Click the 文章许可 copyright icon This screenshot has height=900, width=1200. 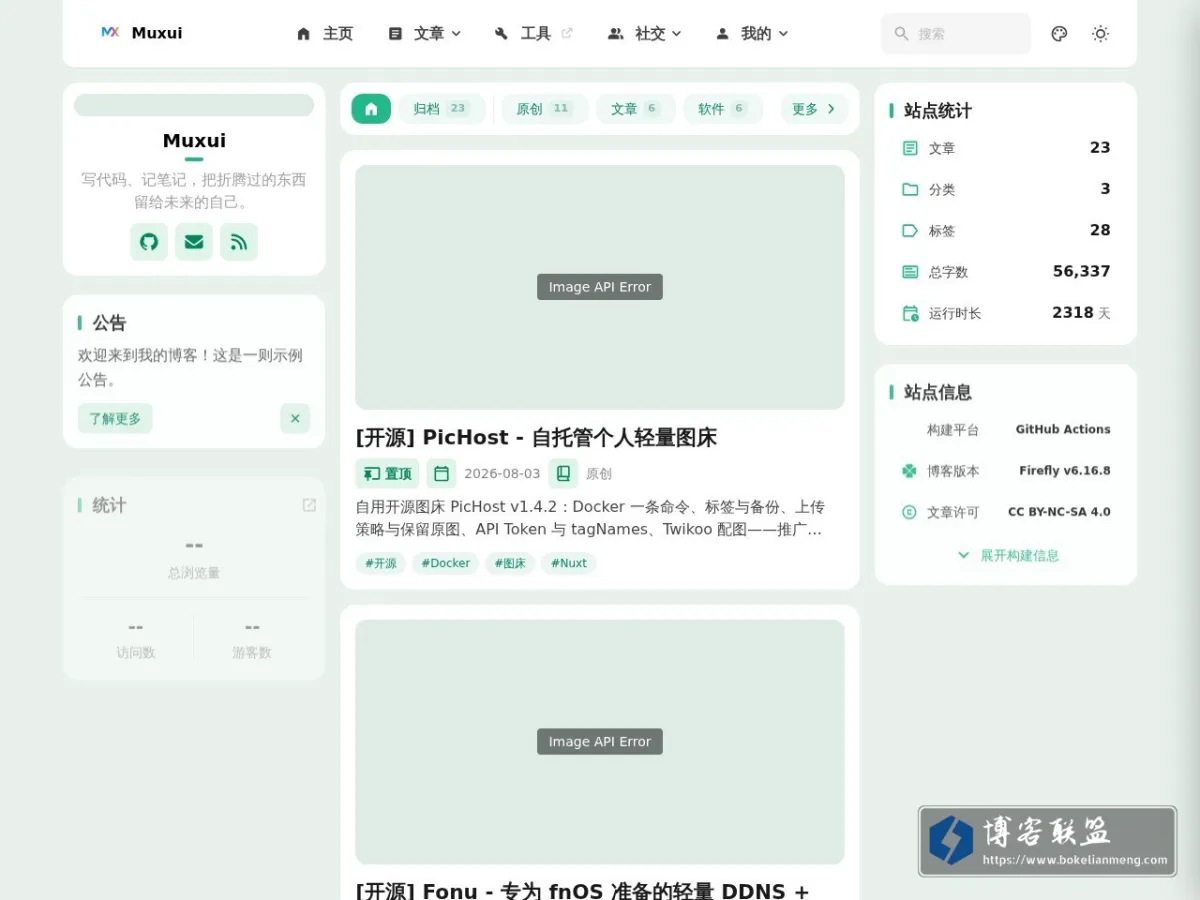[909, 512]
